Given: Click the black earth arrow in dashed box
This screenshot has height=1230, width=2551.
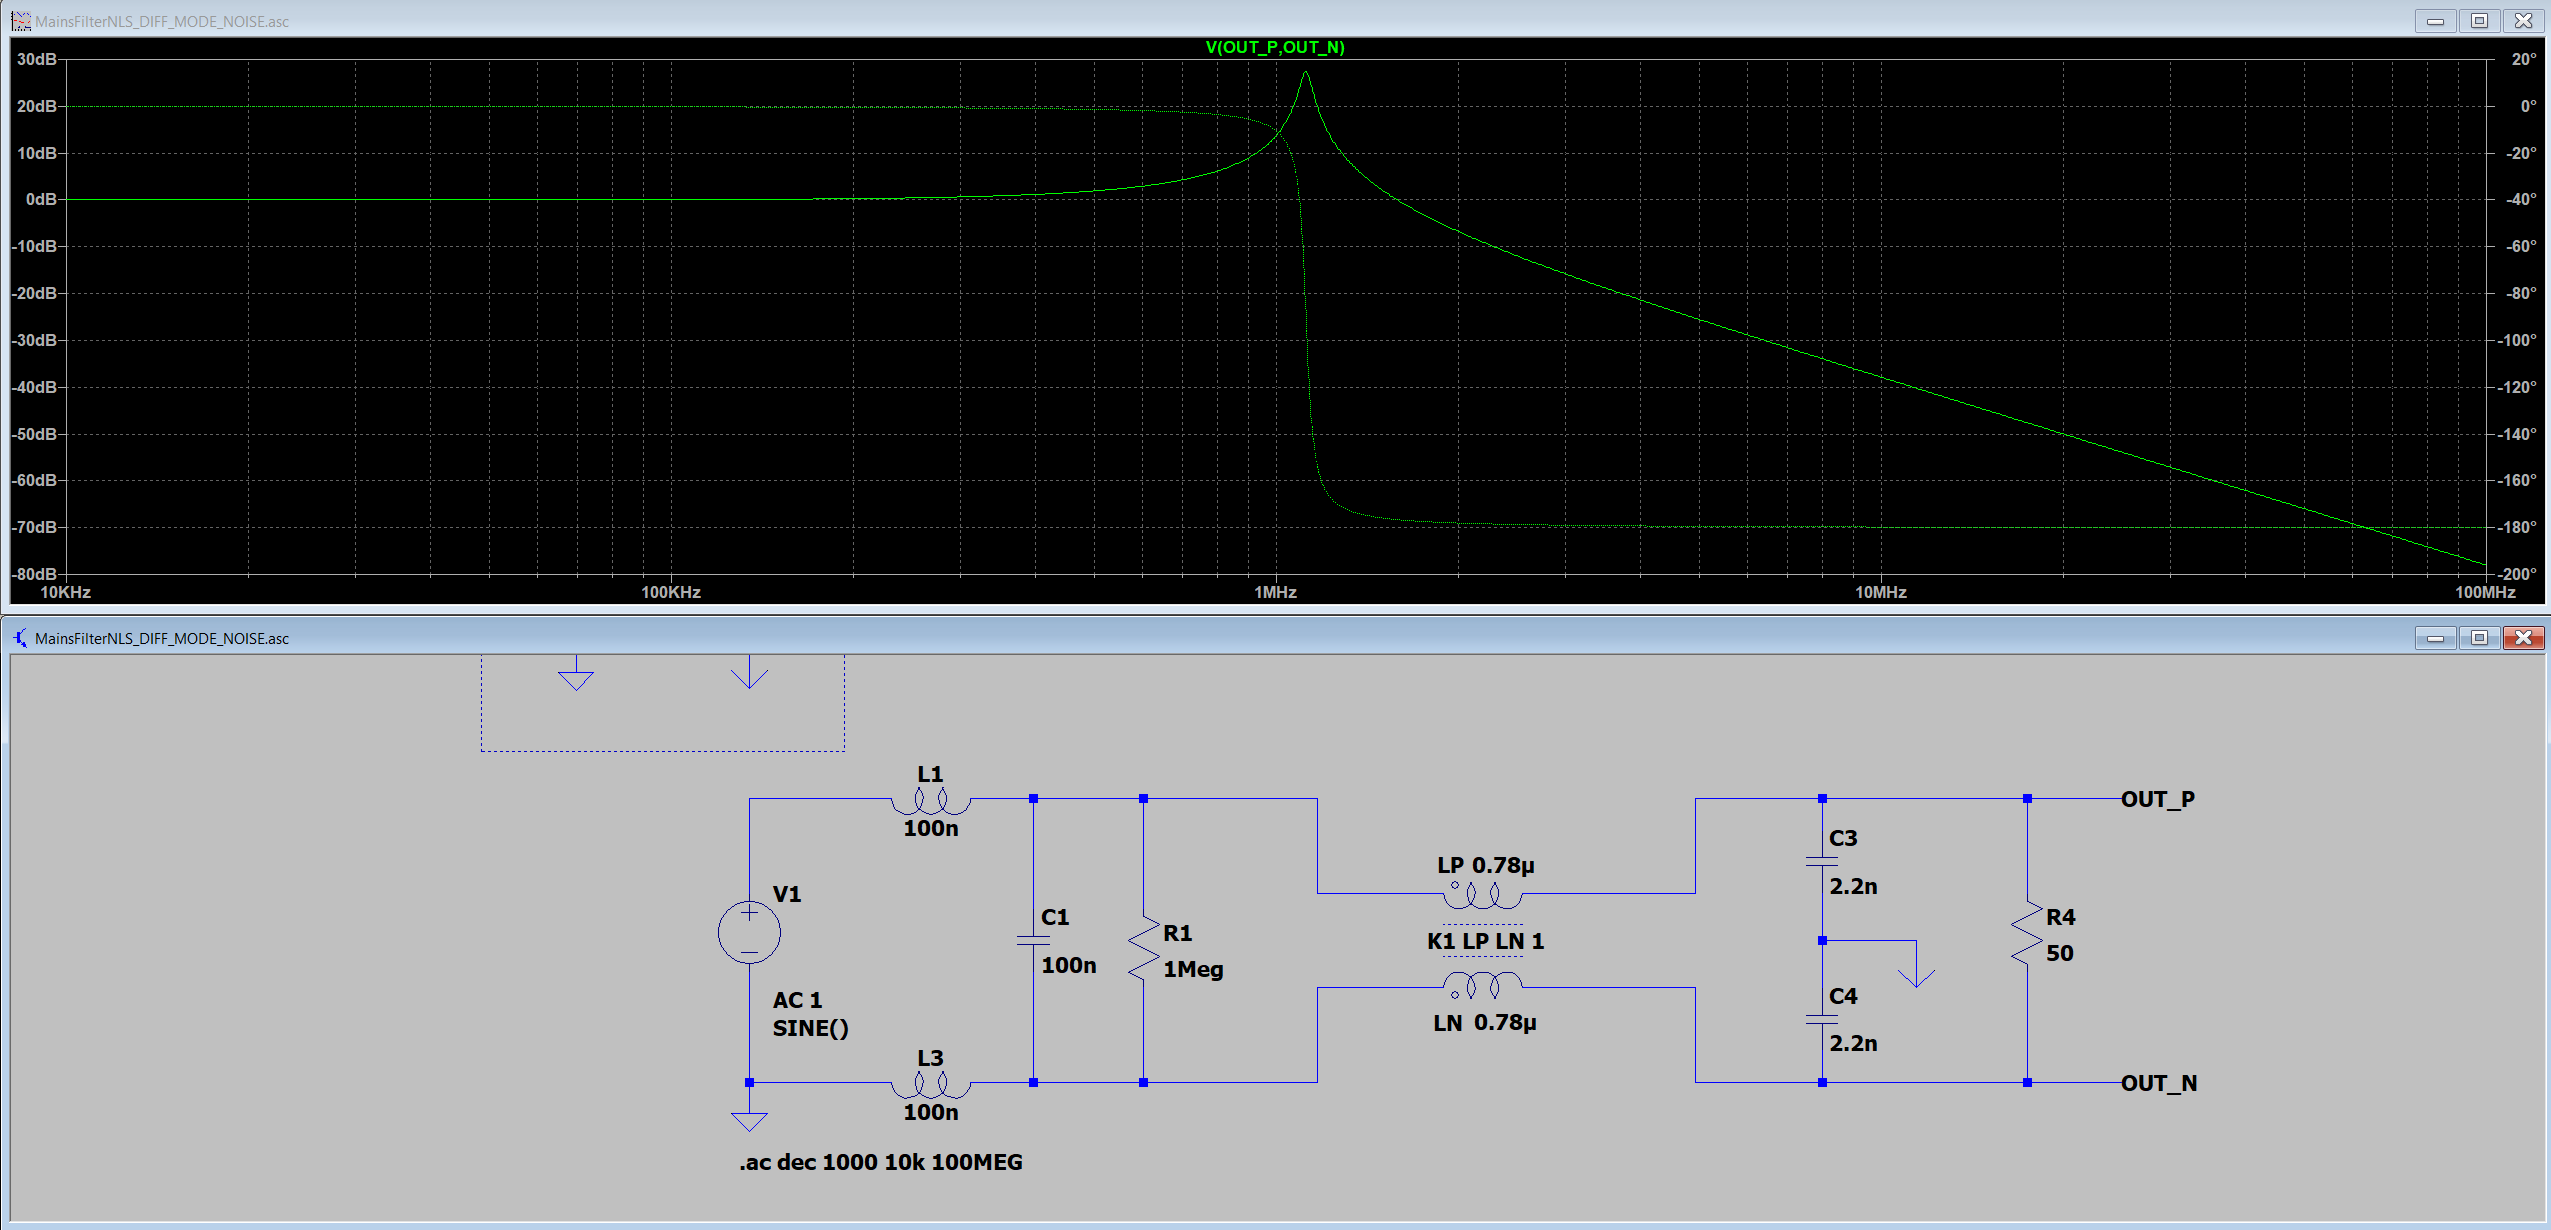Looking at the screenshot, I should pyautogui.click(x=749, y=677).
